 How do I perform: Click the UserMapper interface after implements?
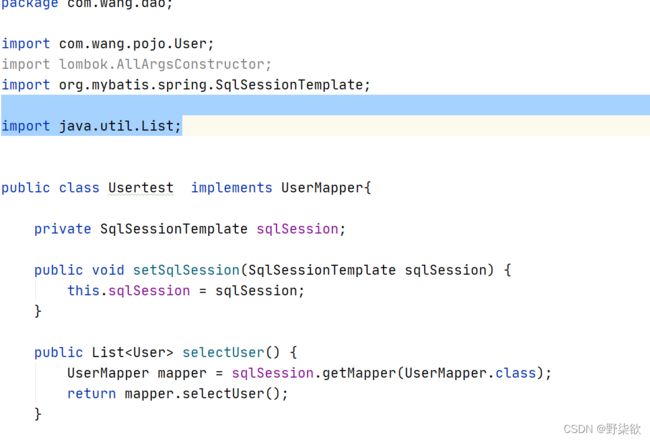(x=322, y=188)
